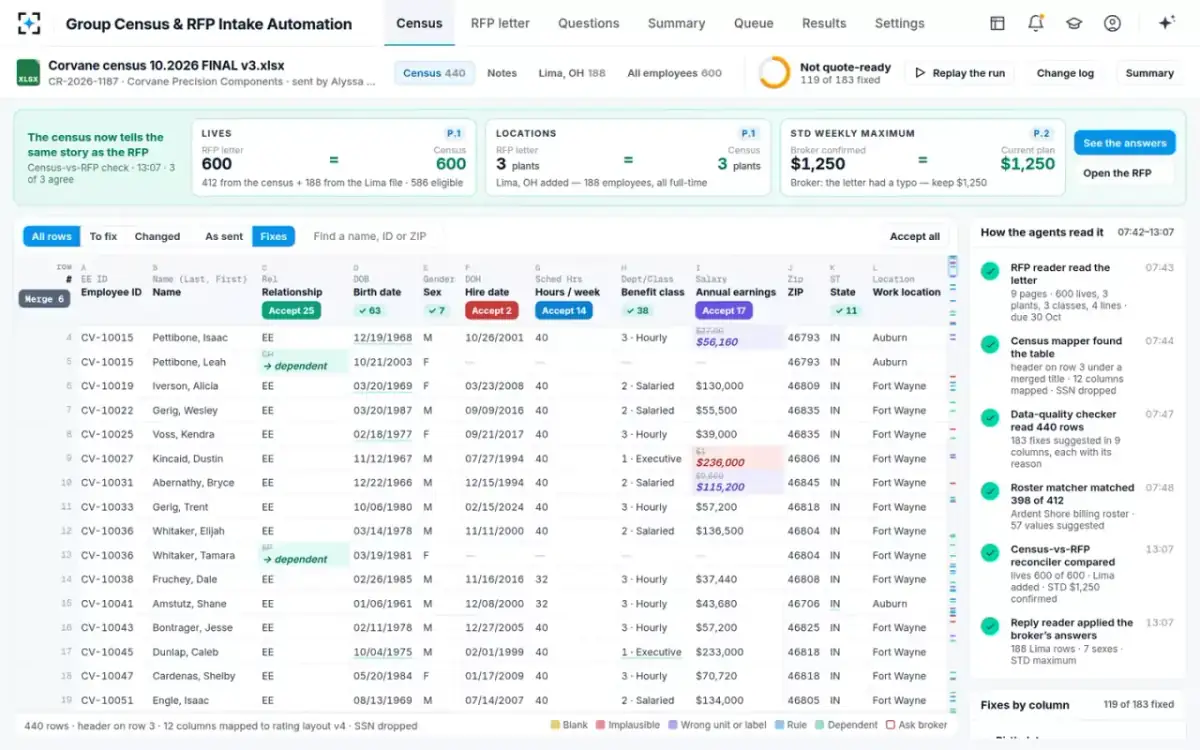1200x750 pixels.
Task: Show all rows in the table
Action: [x=52, y=236]
